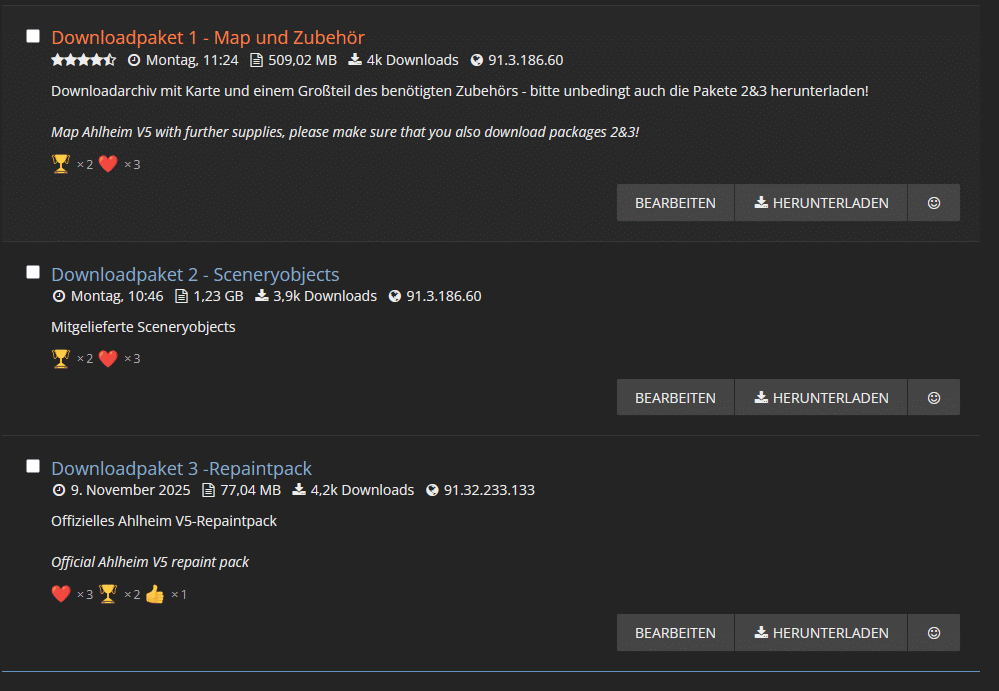This screenshot has width=999, height=691.
Task: Open smiley reaction button for Downloadpaket 1
Action: click(933, 203)
